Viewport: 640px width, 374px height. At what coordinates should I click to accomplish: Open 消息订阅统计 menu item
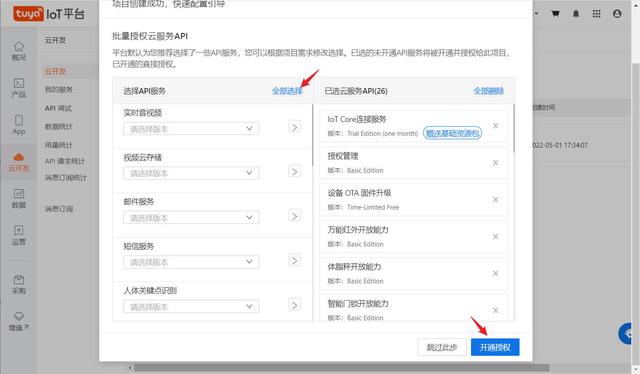point(66,177)
